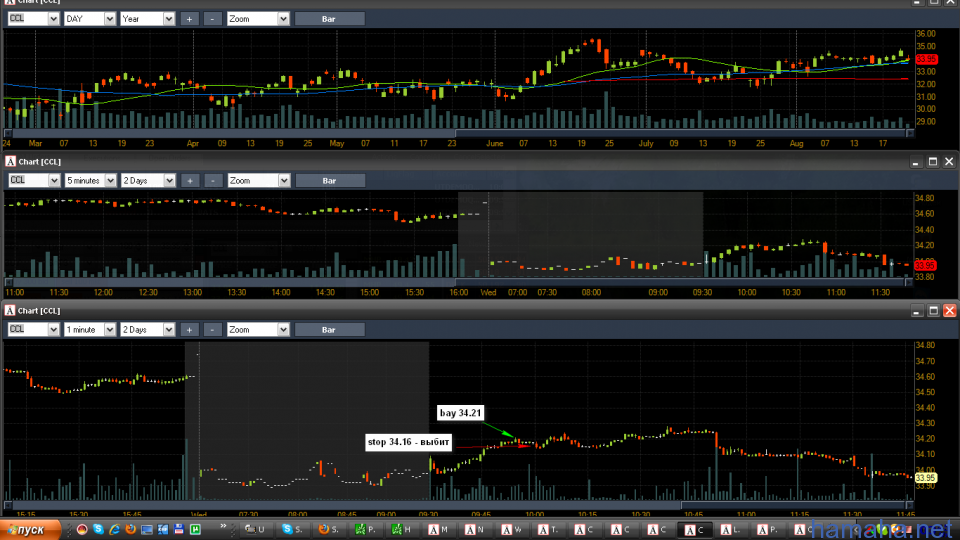960x540 pixels.
Task: Click plus button in 1 minute chart toolbar
Action: [189, 329]
